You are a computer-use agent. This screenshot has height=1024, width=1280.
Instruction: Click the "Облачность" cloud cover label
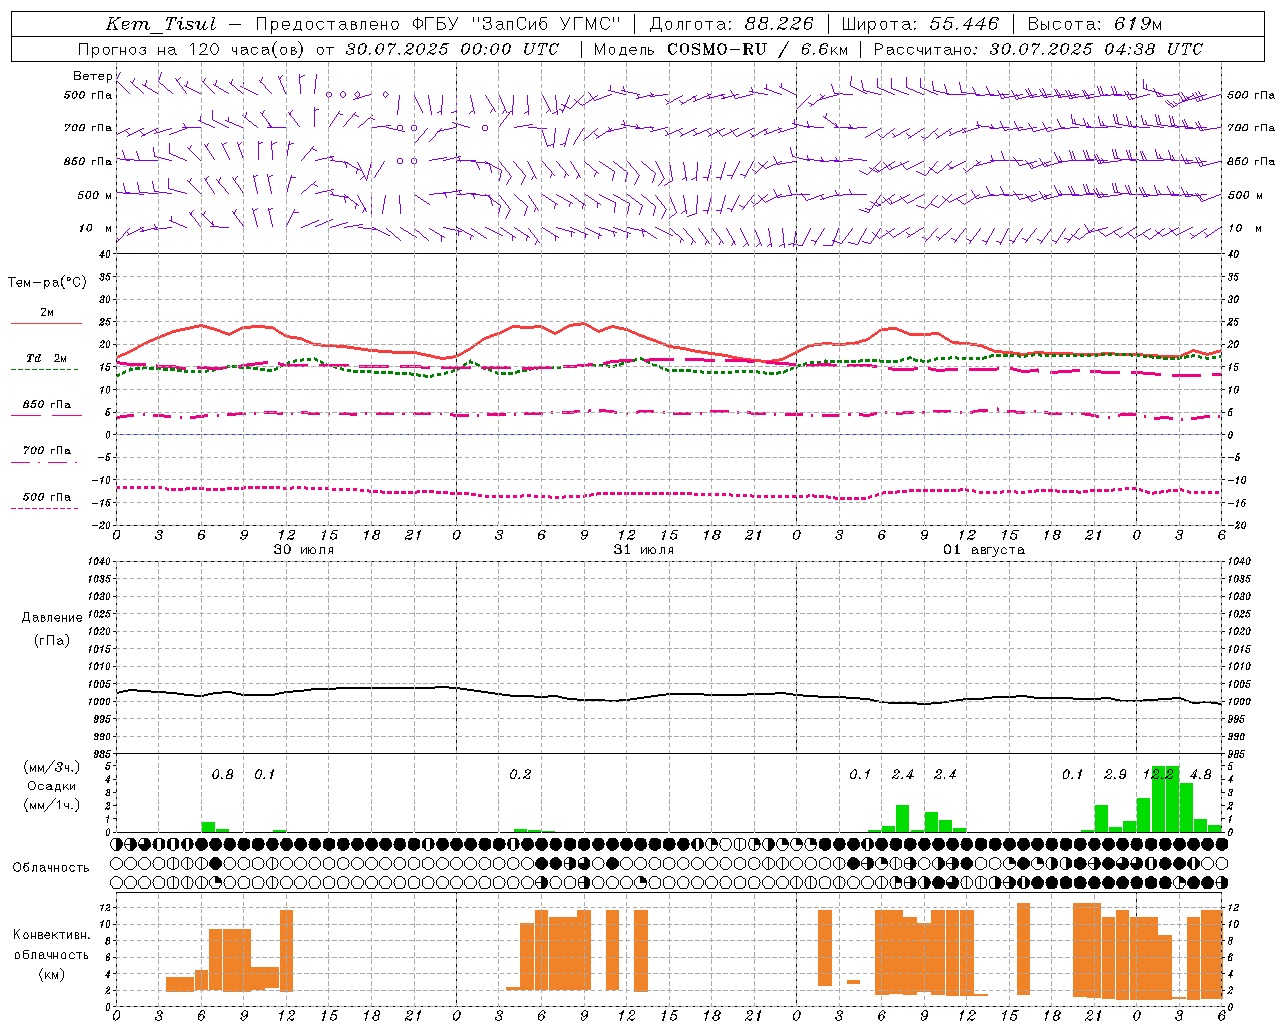coord(51,868)
